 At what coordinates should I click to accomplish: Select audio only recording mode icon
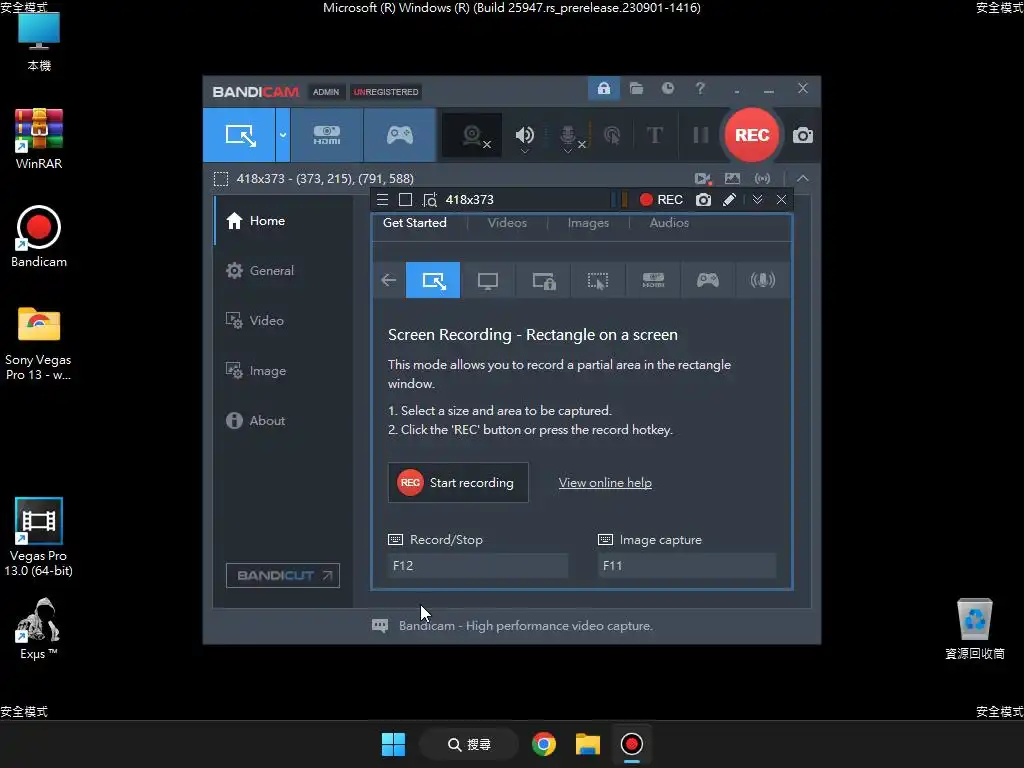coord(763,280)
